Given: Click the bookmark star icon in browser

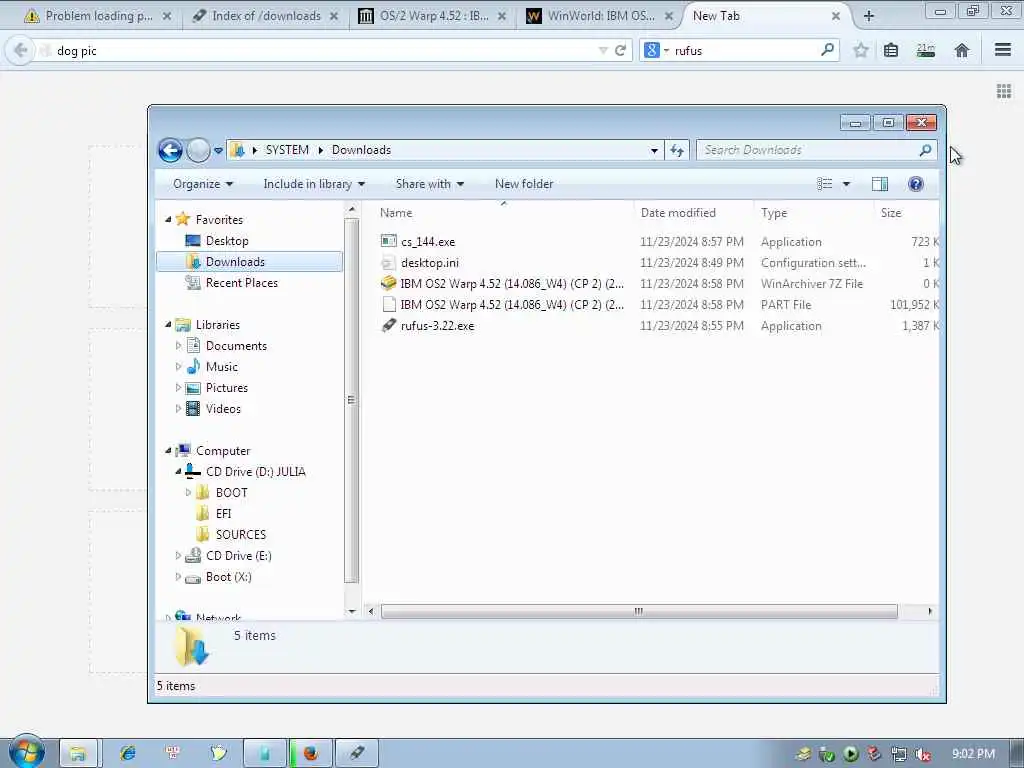Looking at the screenshot, I should [861, 50].
